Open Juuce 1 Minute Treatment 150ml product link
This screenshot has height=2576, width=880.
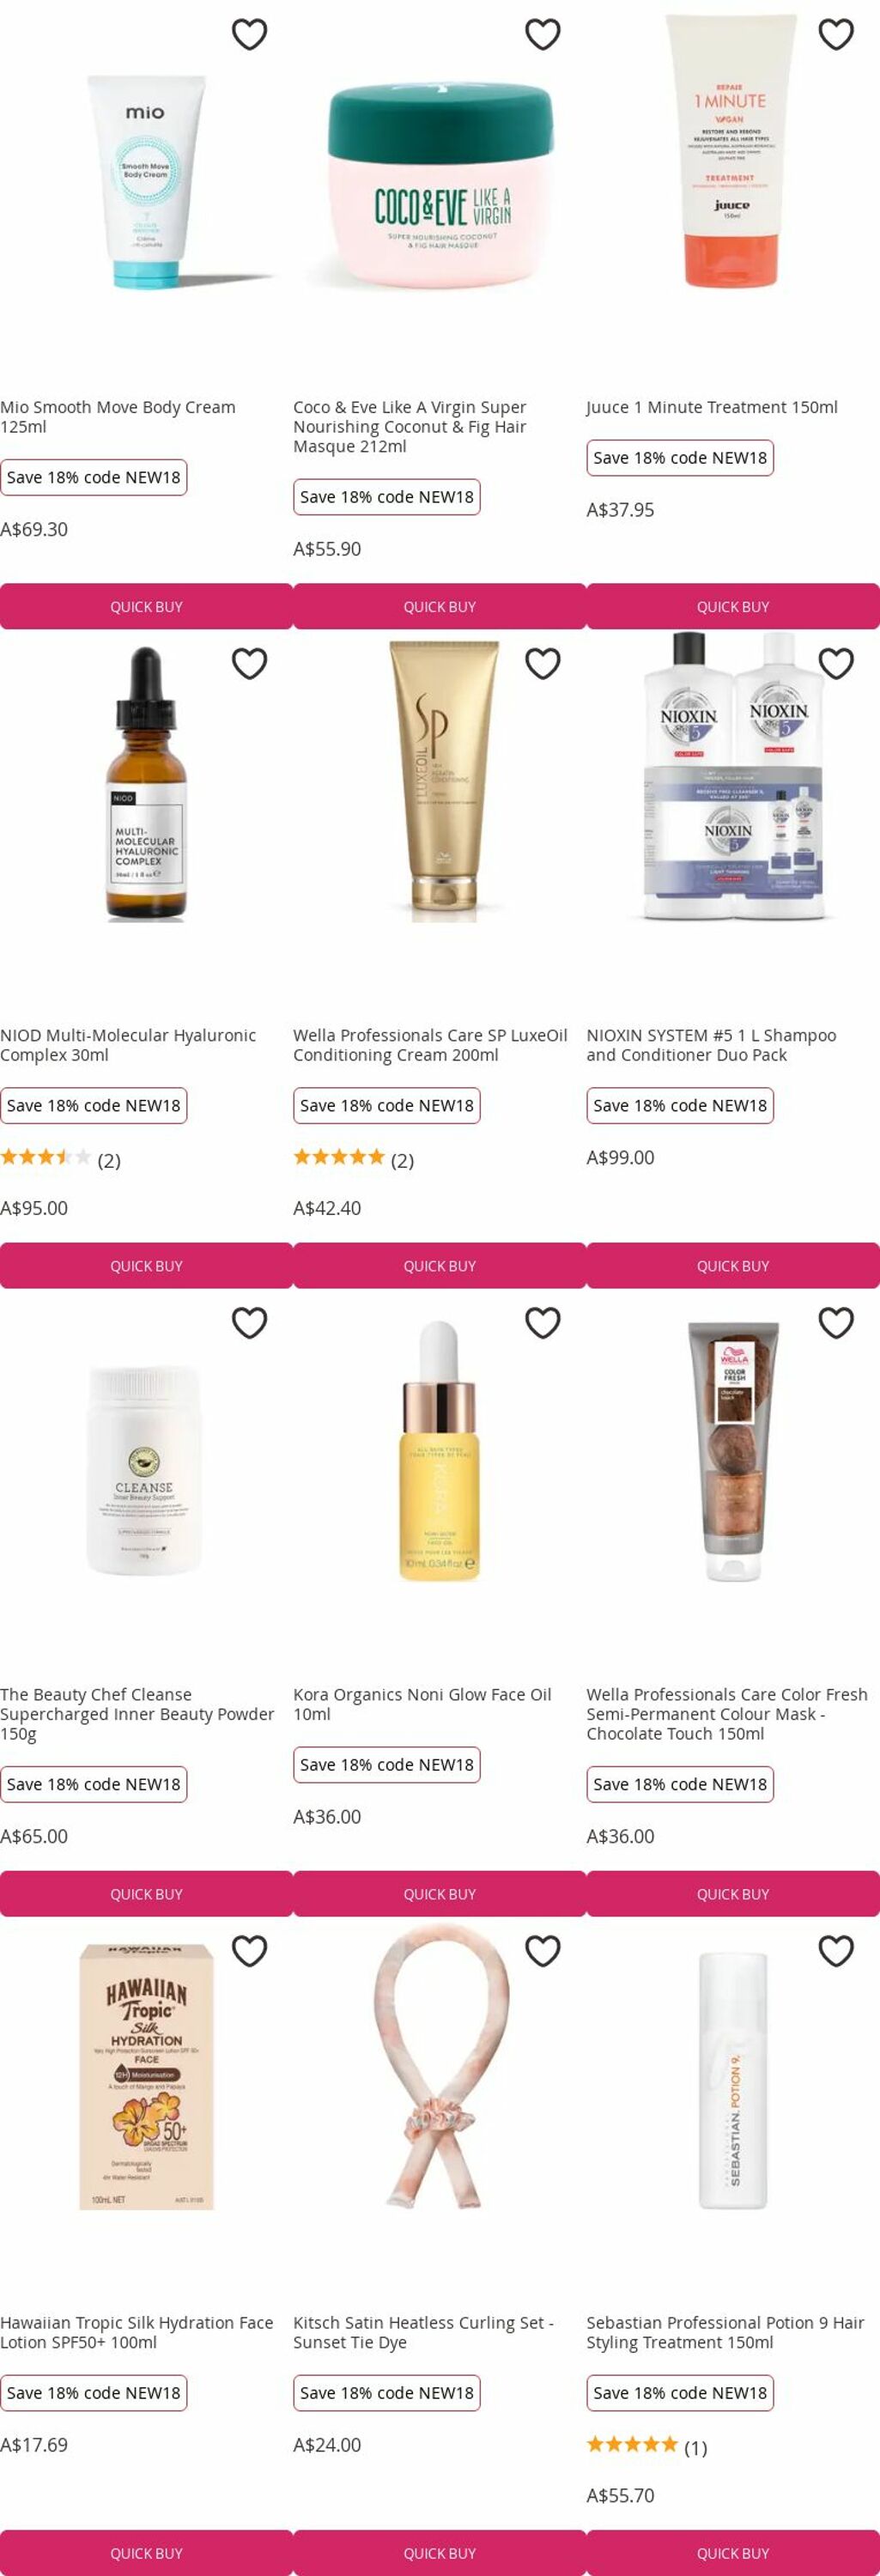[712, 407]
